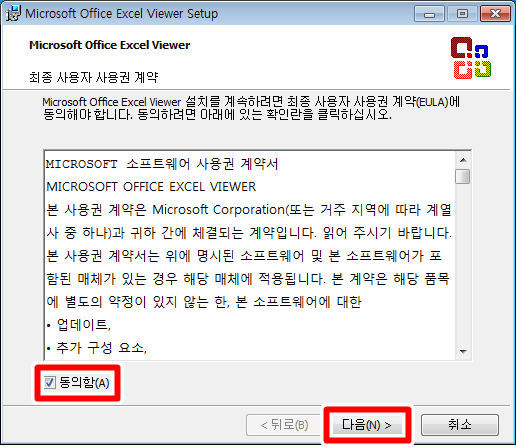Viewport: 516px width, 447px height.
Task: Click the scroll up arrow of license text
Action: 463,160
